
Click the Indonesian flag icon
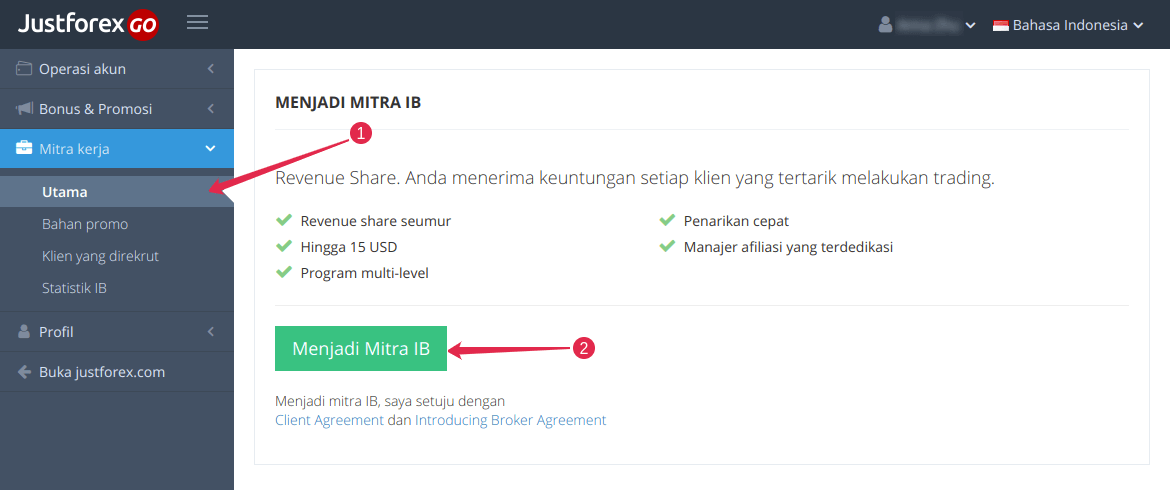(x=1000, y=25)
